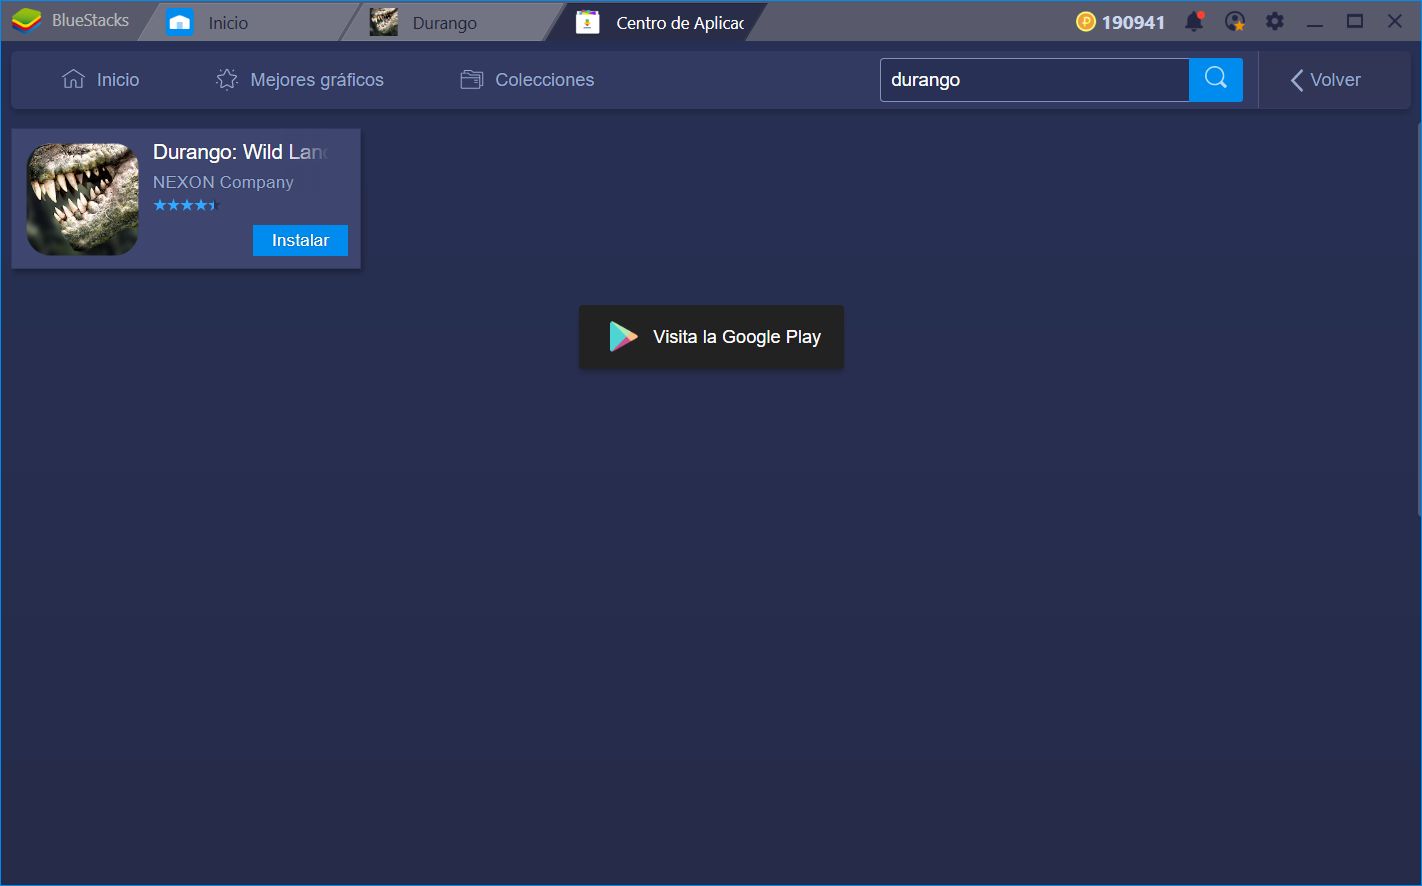1422x886 pixels.
Task: Open Mejores gráficos section
Action: tap(300, 80)
